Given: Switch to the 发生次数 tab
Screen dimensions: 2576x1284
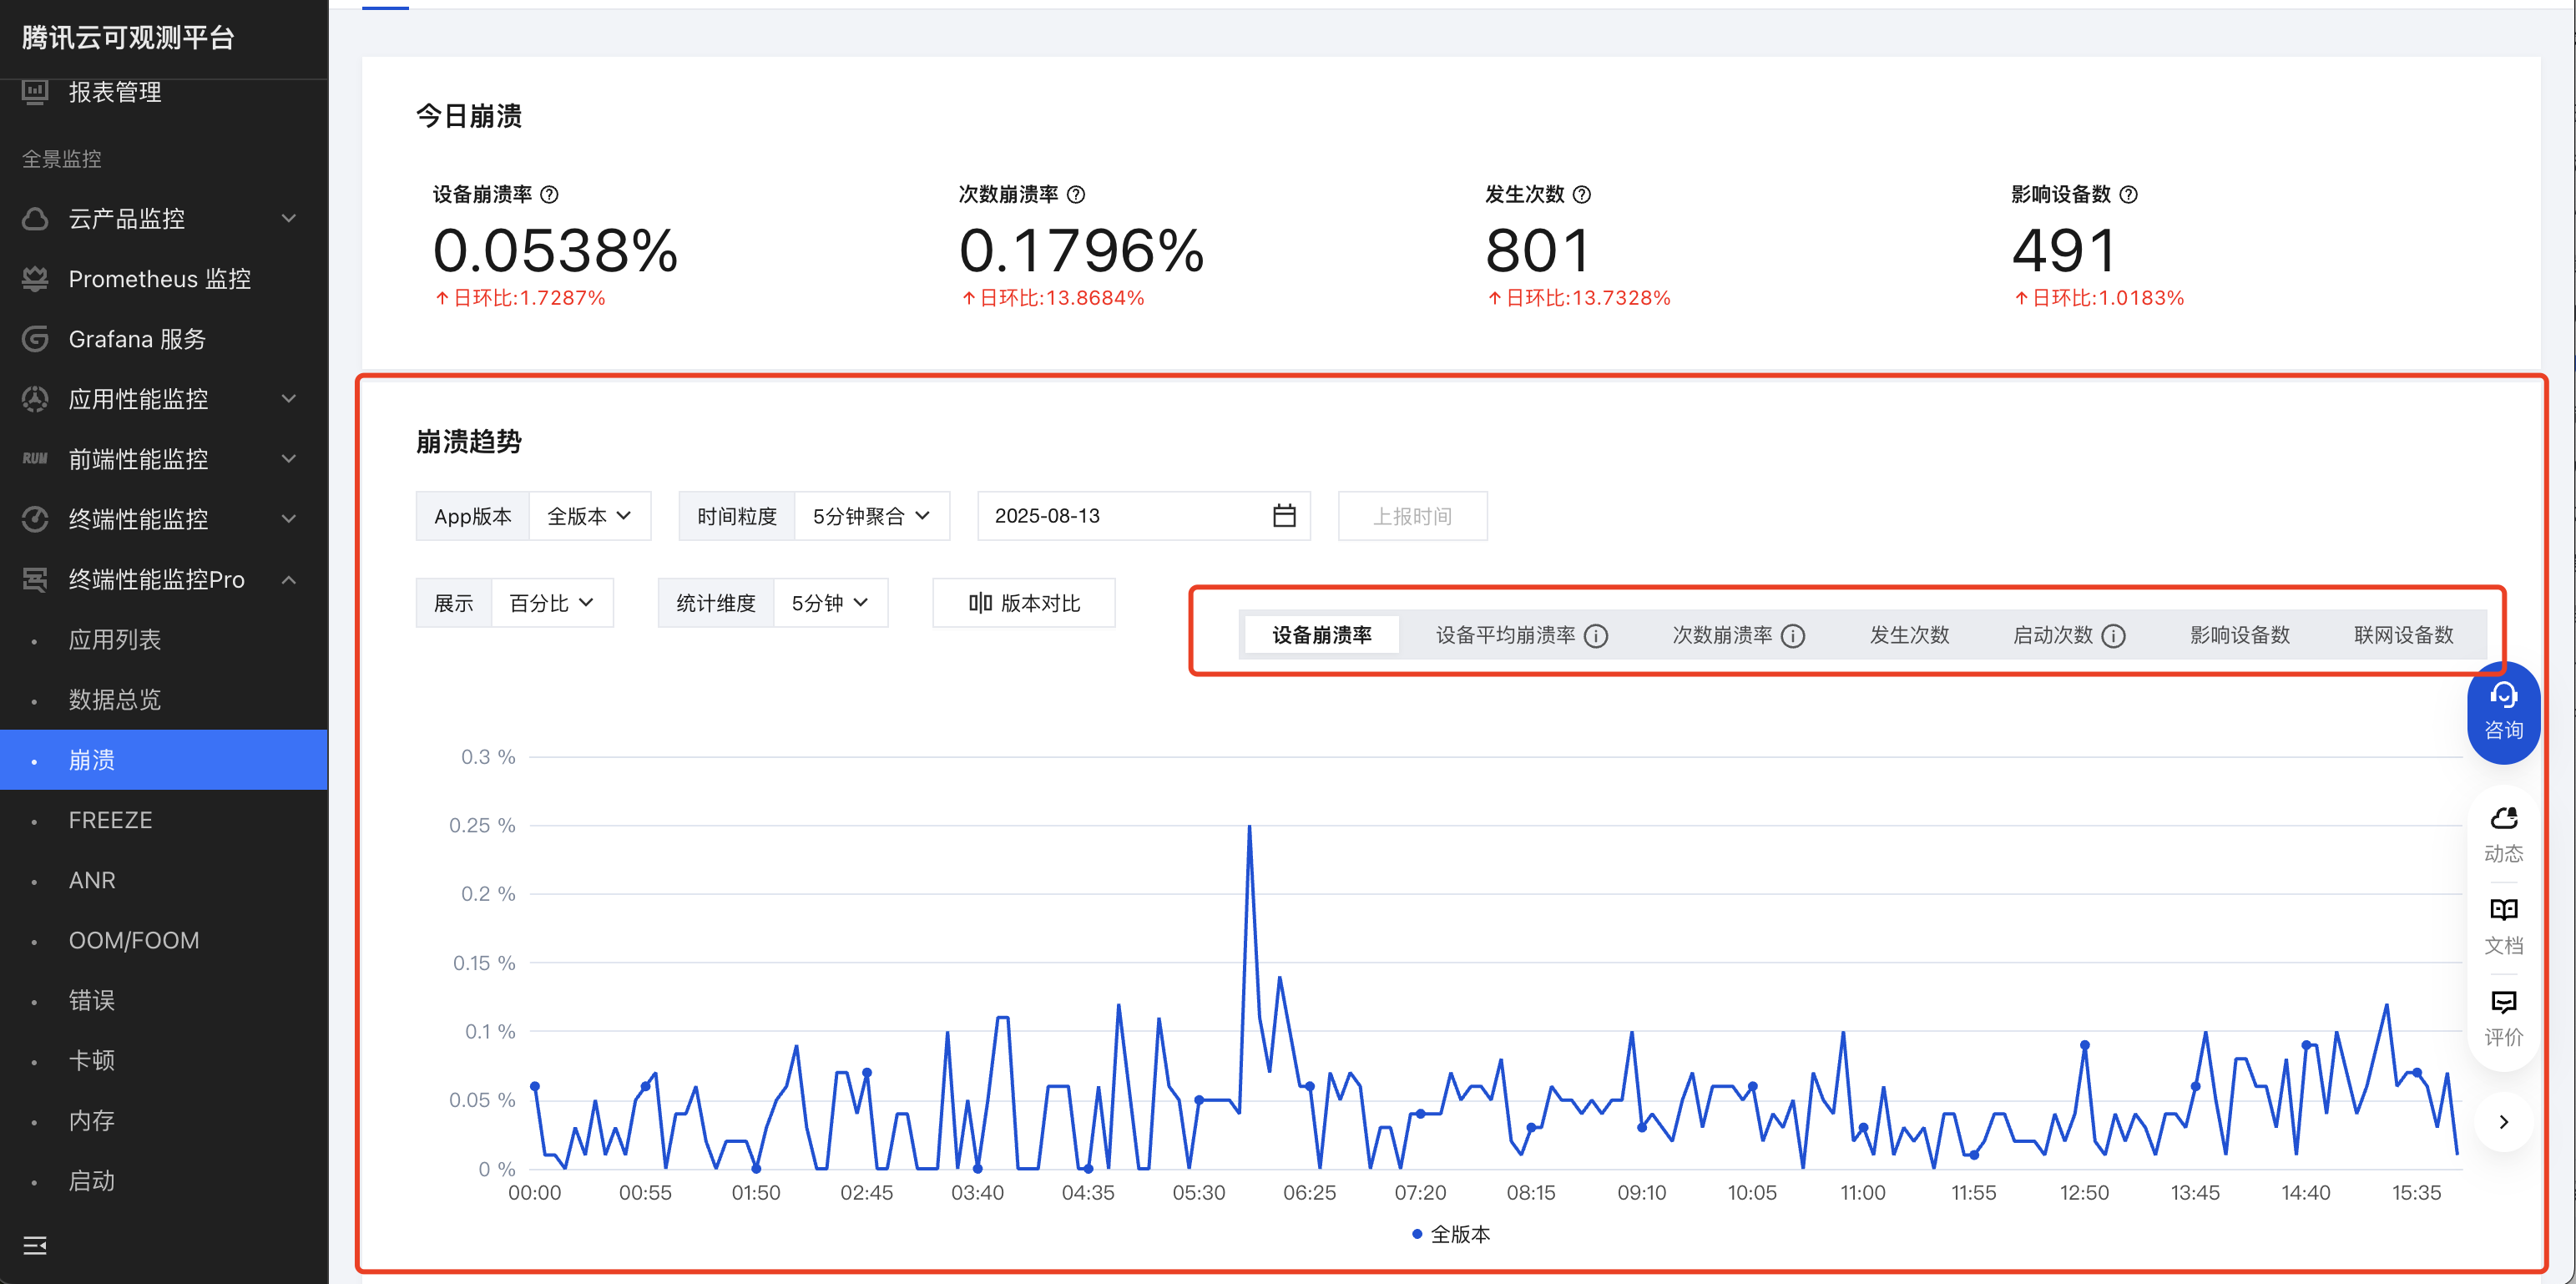Looking at the screenshot, I should (1909, 636).
